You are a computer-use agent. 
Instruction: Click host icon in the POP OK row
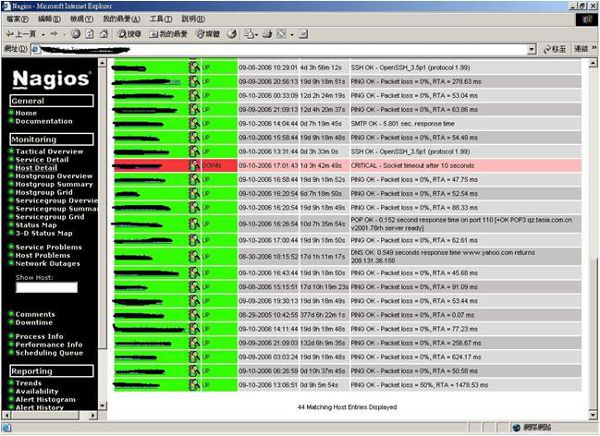pyautogui.click(x=194, y=224)
